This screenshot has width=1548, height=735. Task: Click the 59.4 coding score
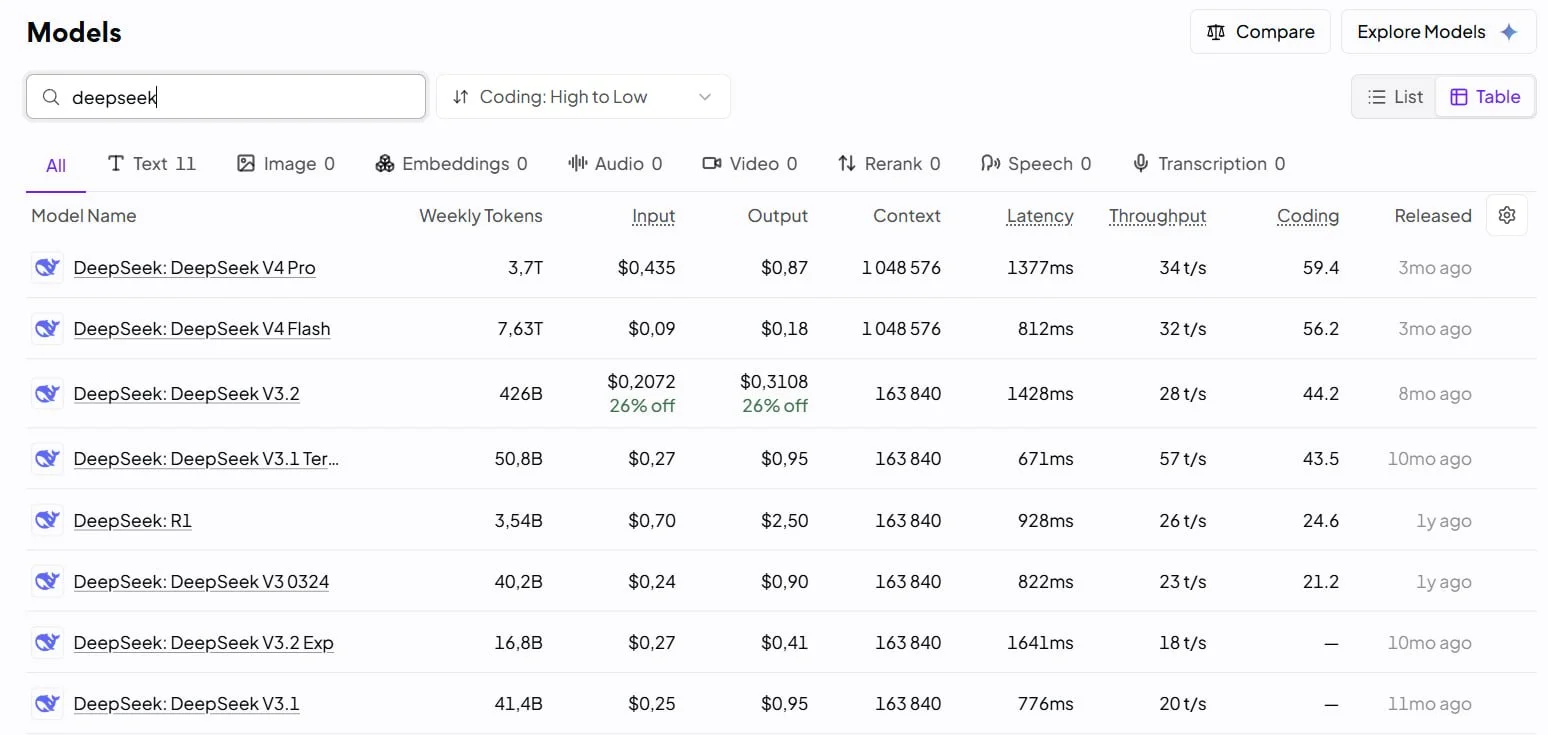coord(1321,268)
